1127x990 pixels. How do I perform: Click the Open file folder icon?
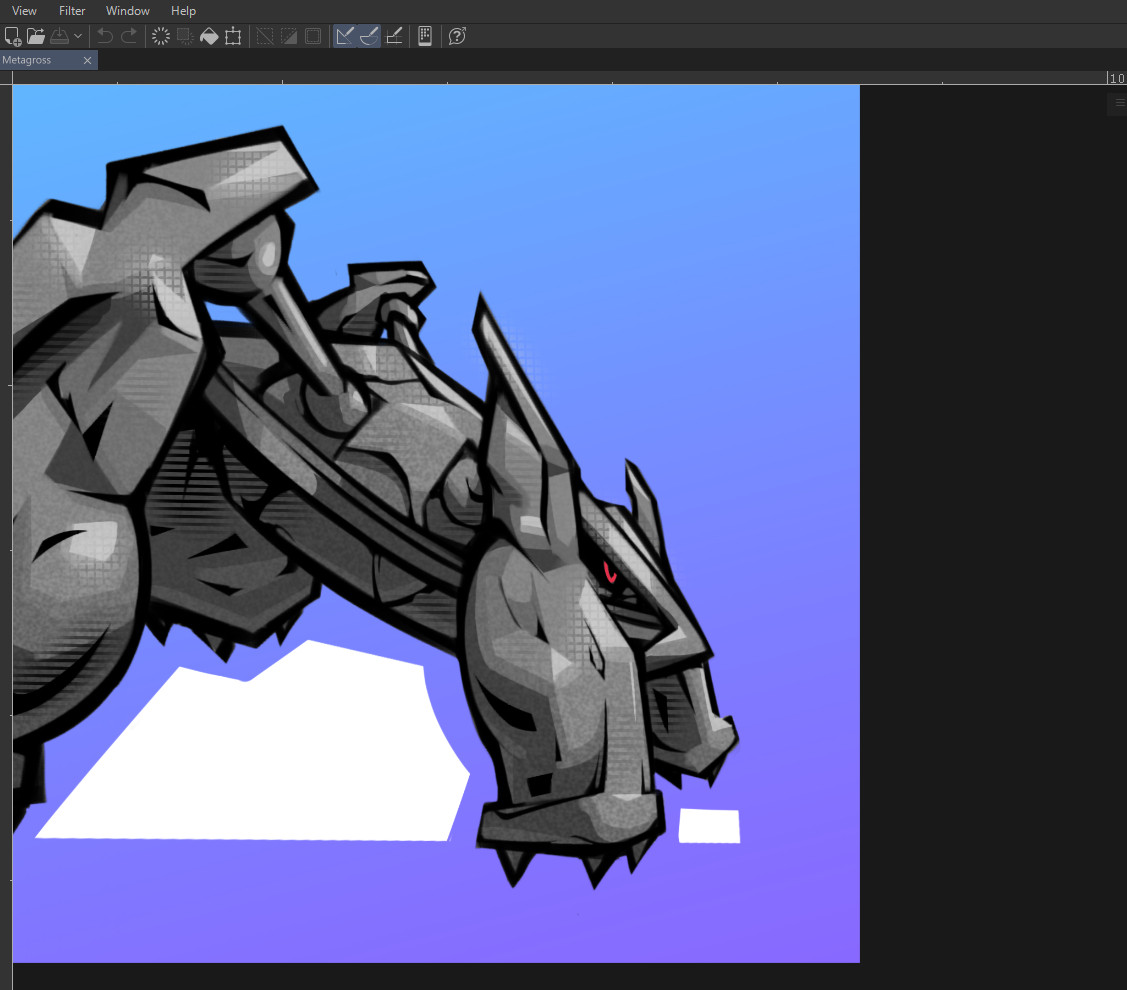[x=36, y=36]
